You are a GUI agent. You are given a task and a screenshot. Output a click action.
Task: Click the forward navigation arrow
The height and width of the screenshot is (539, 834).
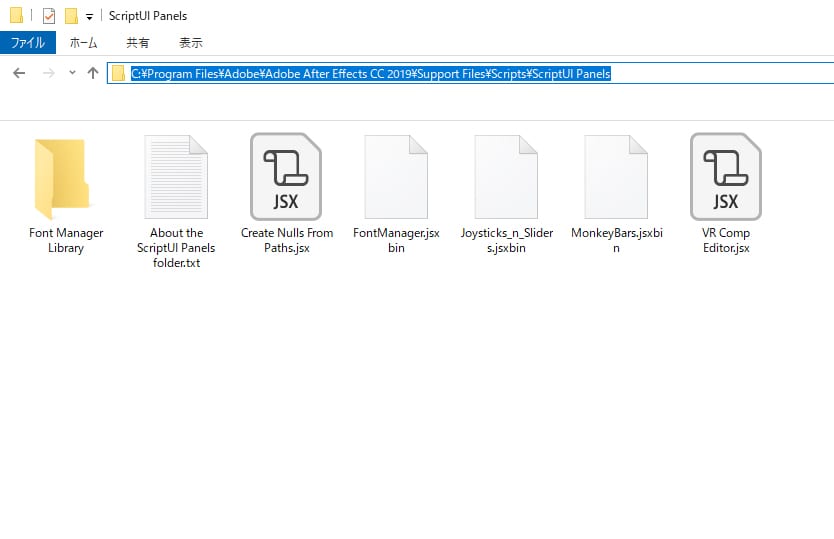[48, 73]
